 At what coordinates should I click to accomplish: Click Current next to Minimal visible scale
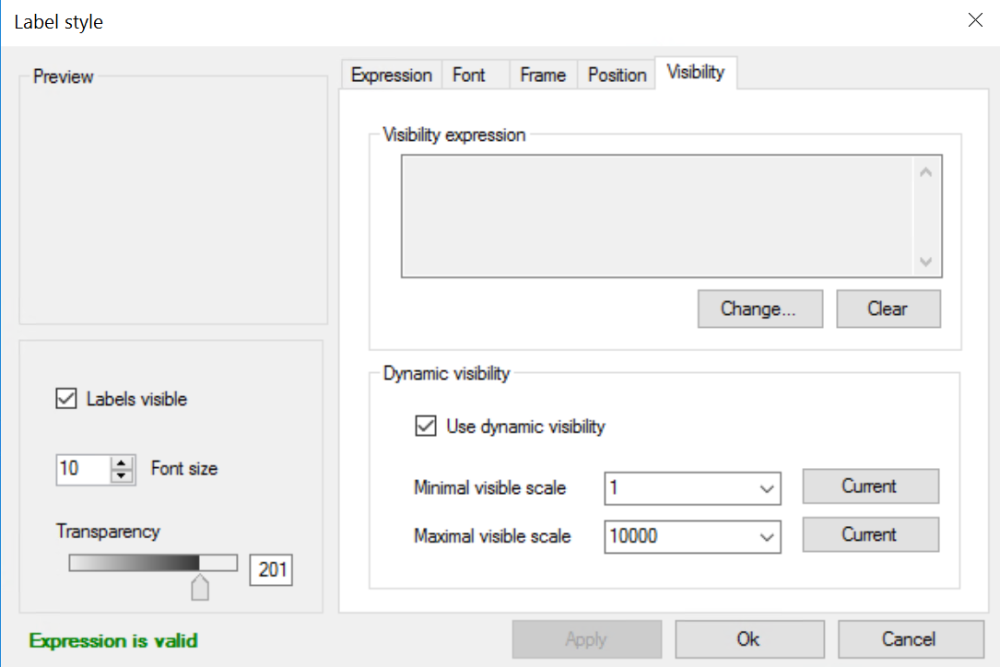(870, 486)
